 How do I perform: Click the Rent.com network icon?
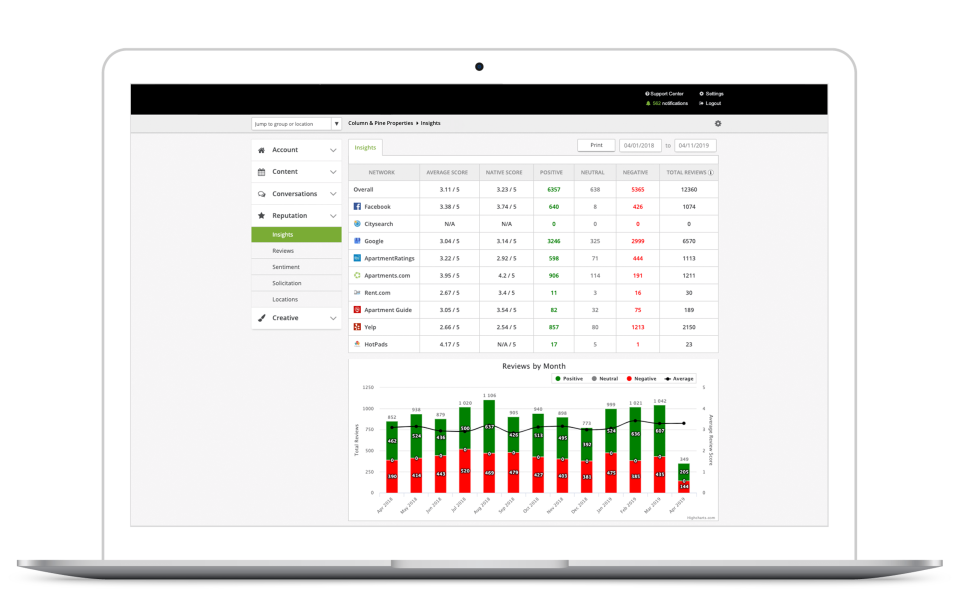point(358,292)
